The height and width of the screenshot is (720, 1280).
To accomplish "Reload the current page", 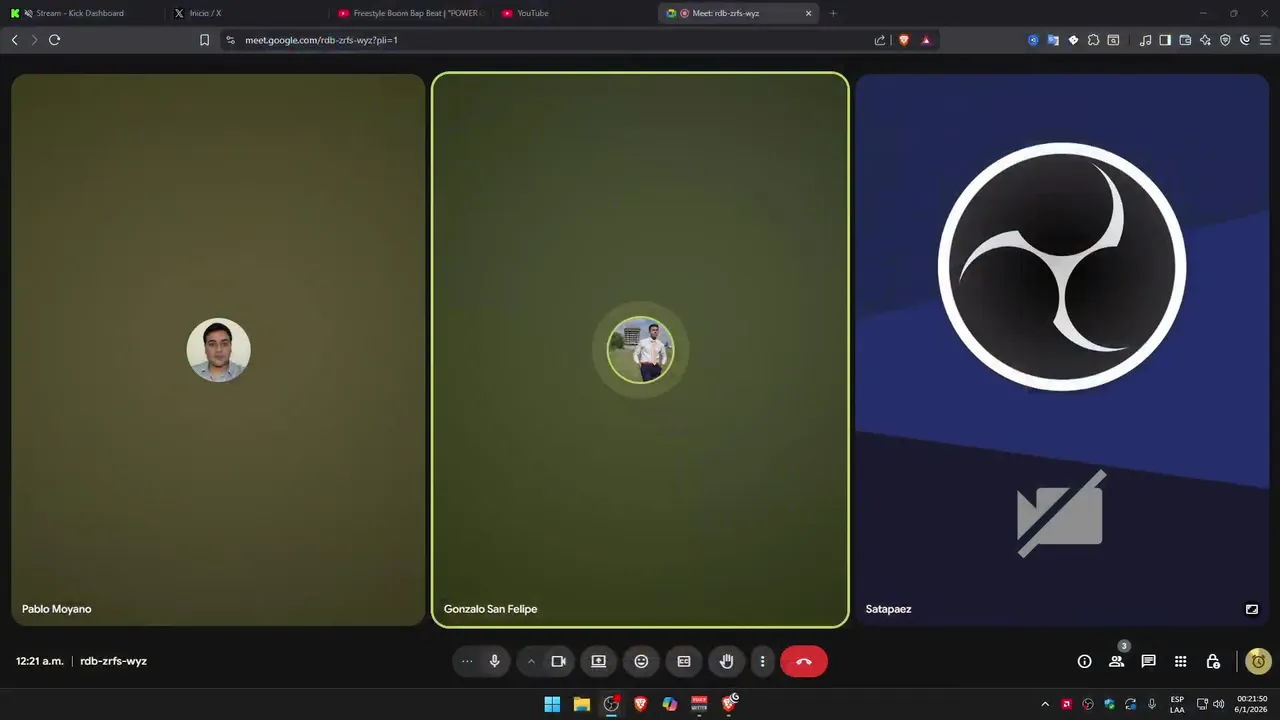I will [x=55, y=40].
